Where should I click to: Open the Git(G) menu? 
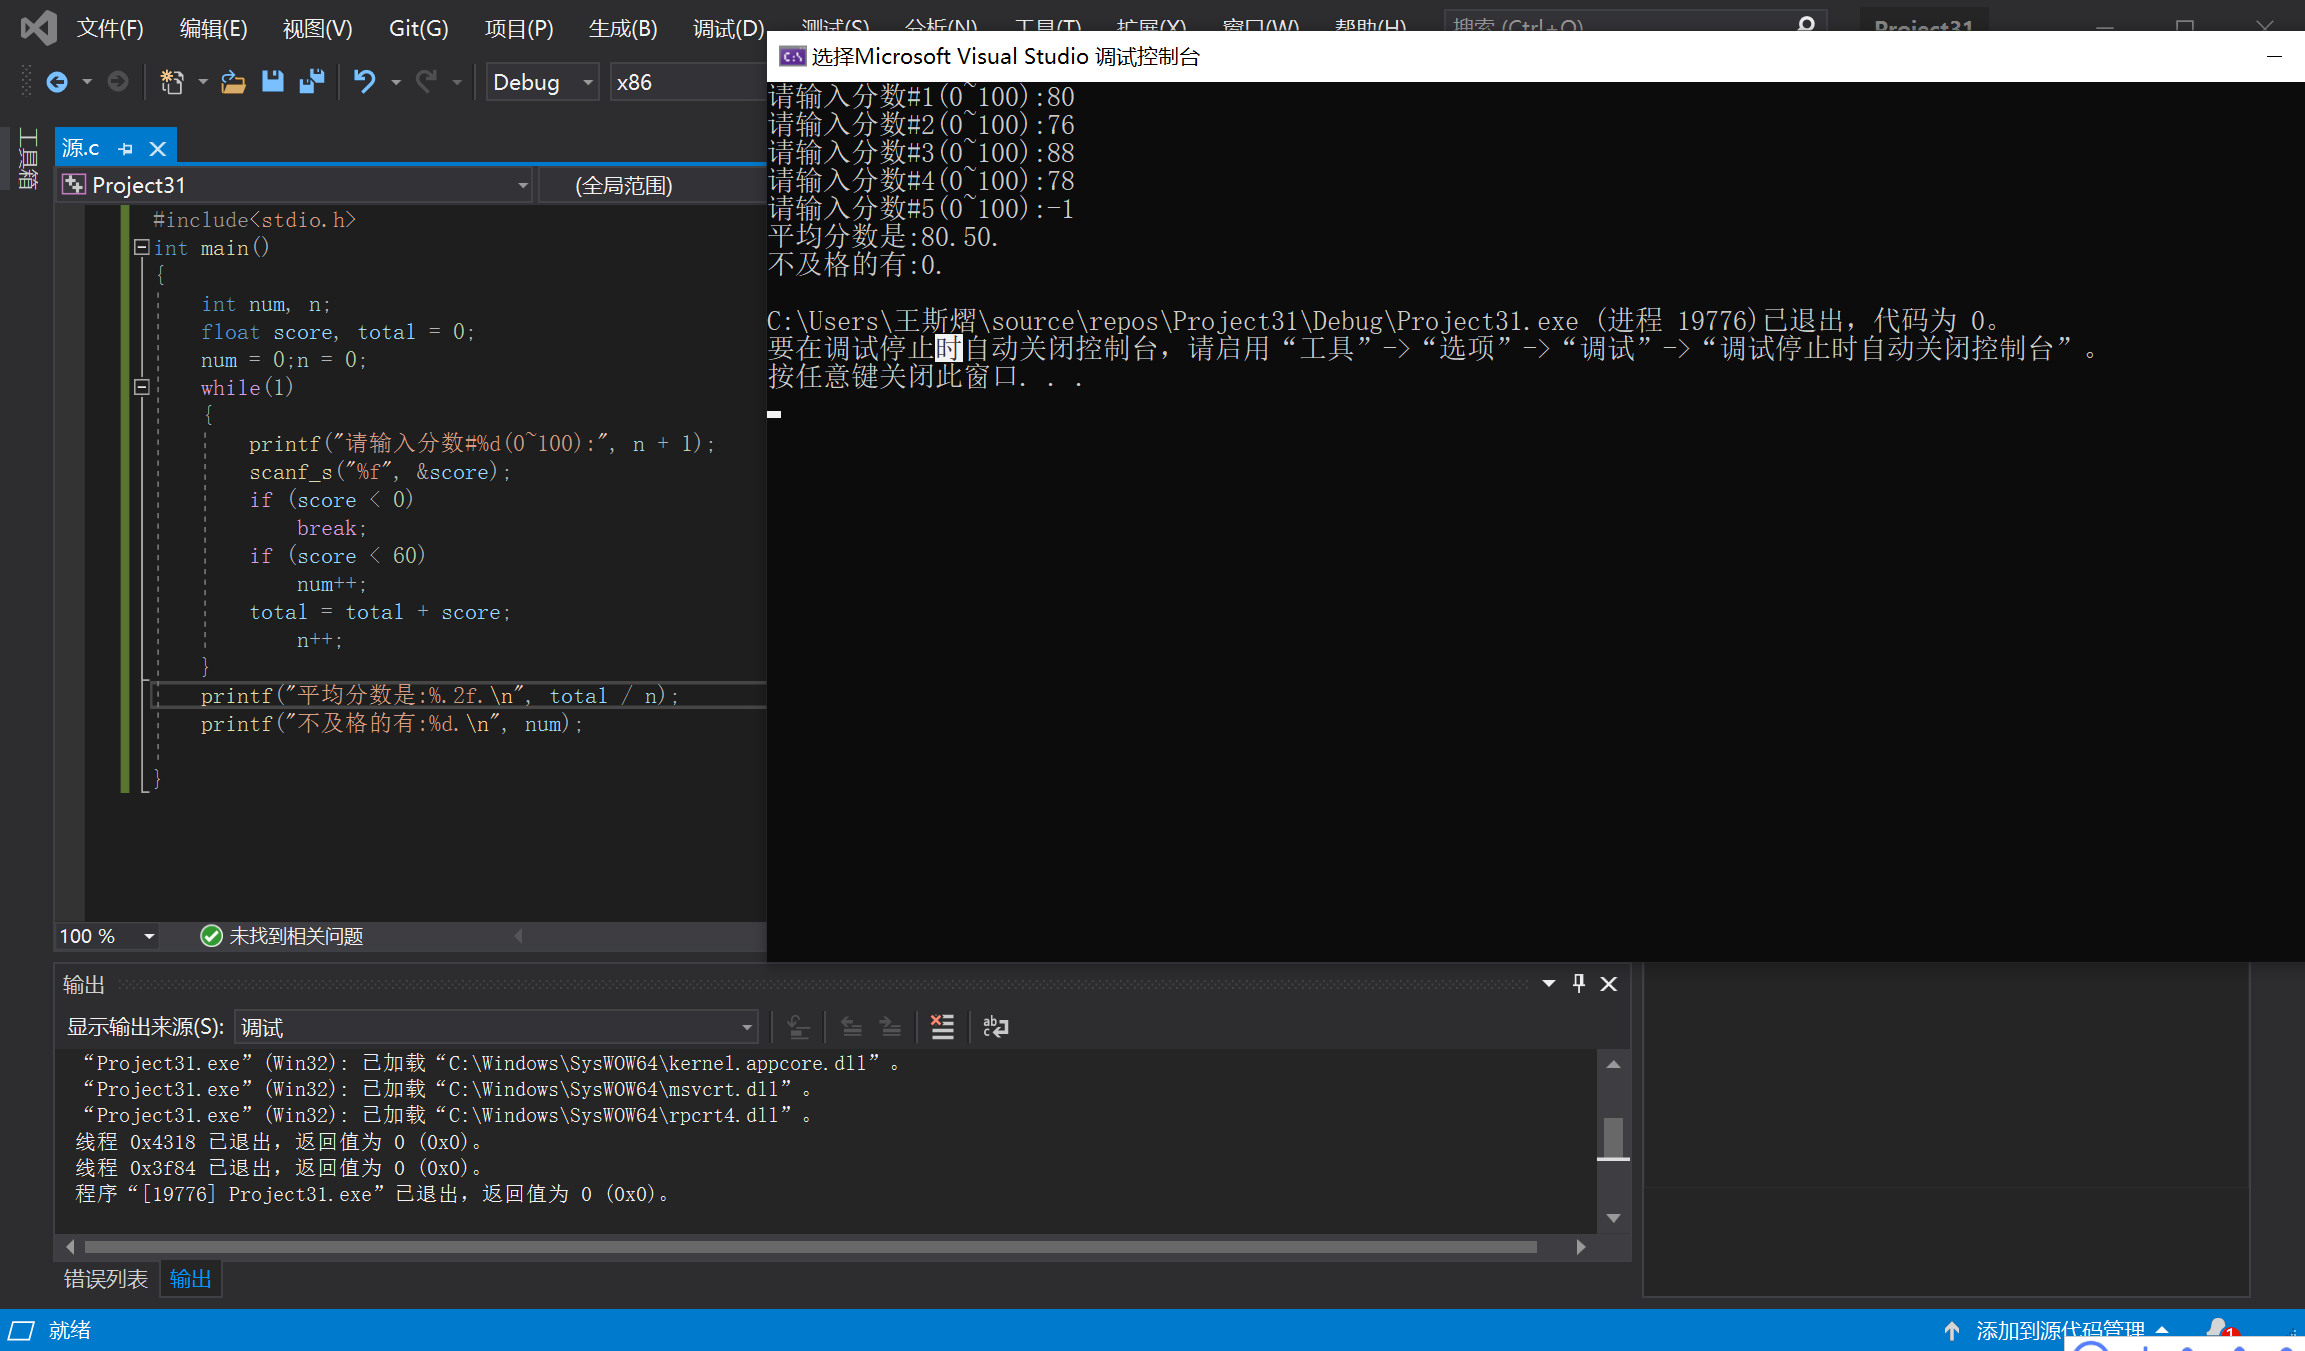418,28
